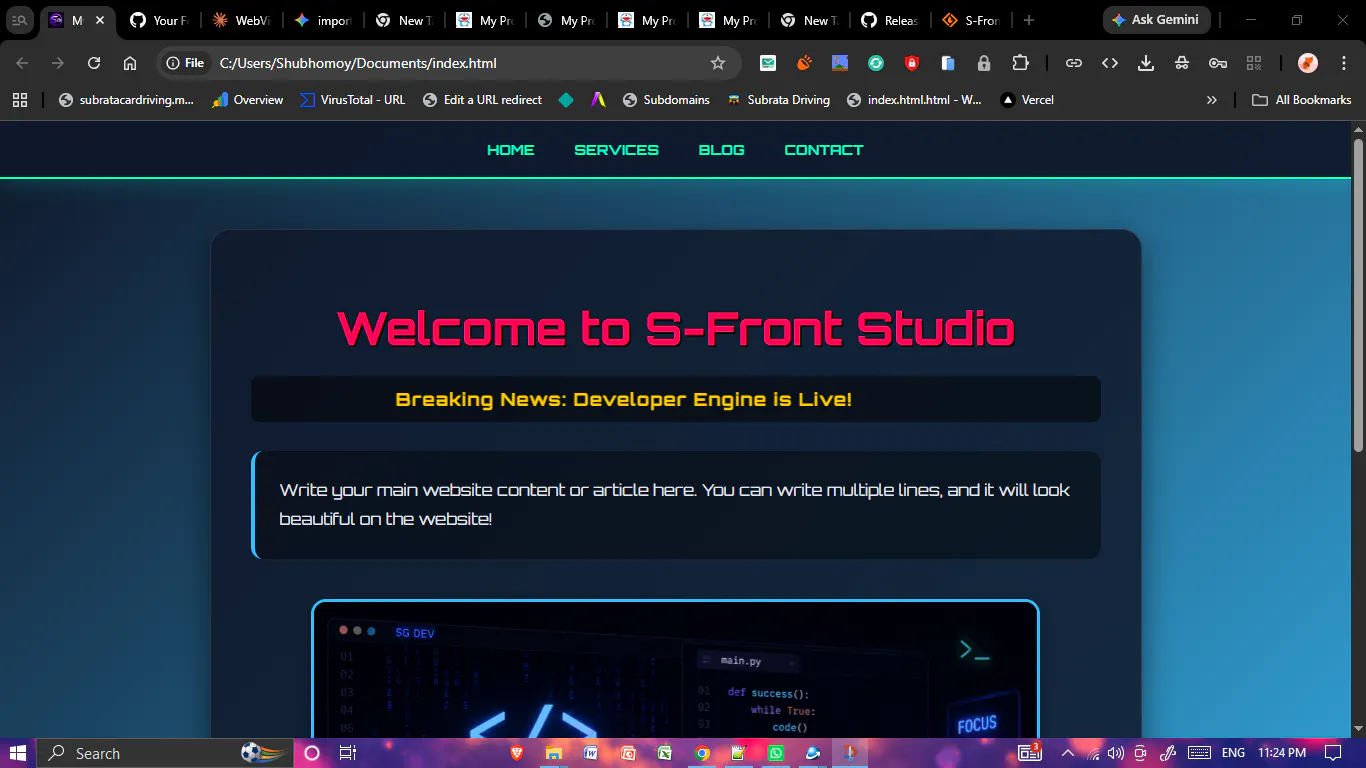
Task: Open the landscape picture extension icon
Action: click(x=840, y=63)
